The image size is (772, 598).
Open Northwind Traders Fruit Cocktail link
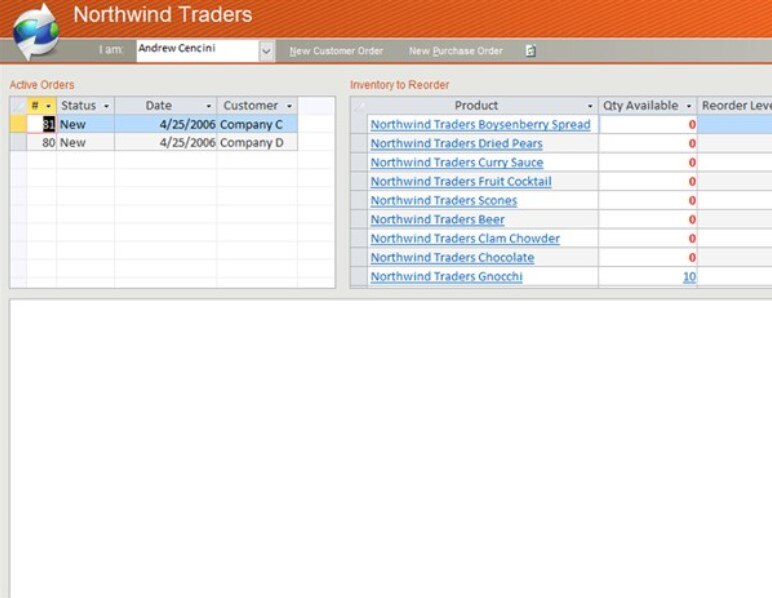coord(461,182)
